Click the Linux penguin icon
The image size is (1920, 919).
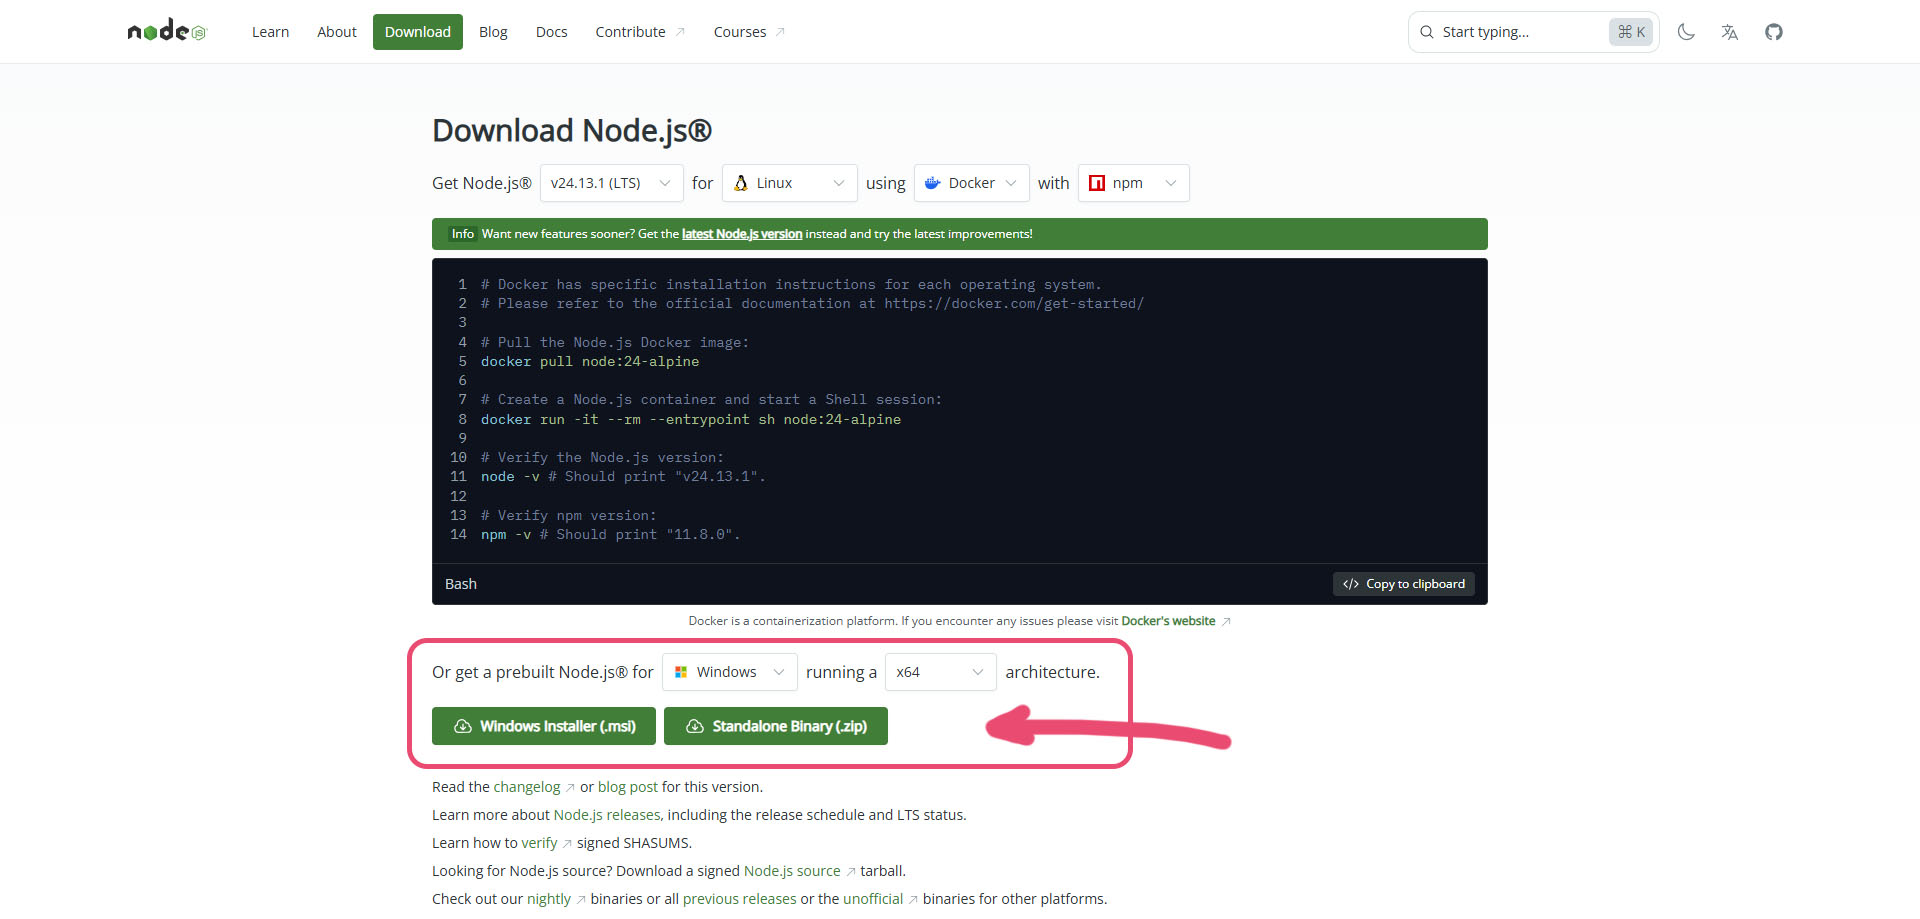point(741,183)
